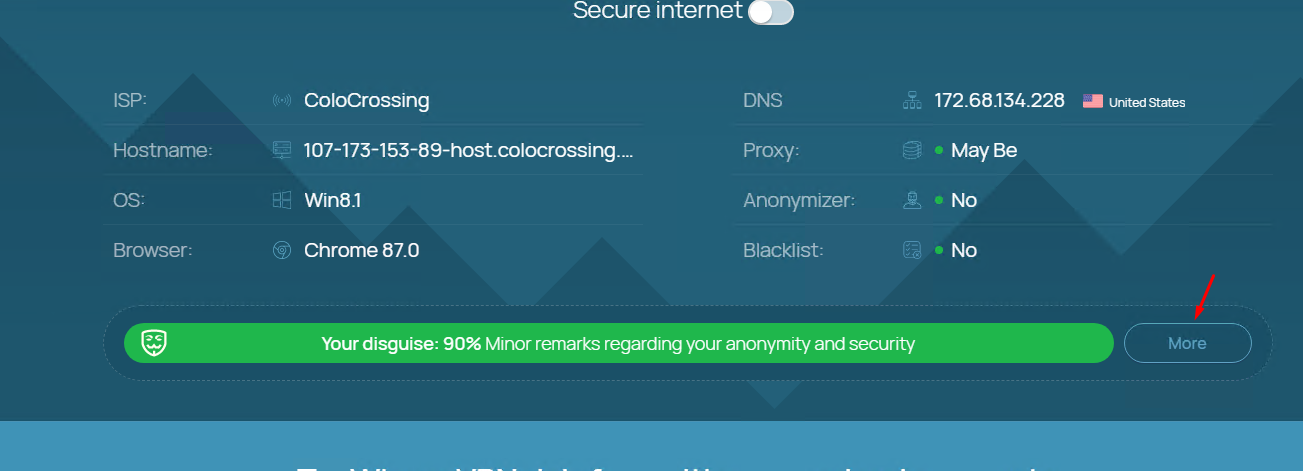1303x471 pixels.
Task: Click the United States flag icon
Action: [x=1093, y=101]
